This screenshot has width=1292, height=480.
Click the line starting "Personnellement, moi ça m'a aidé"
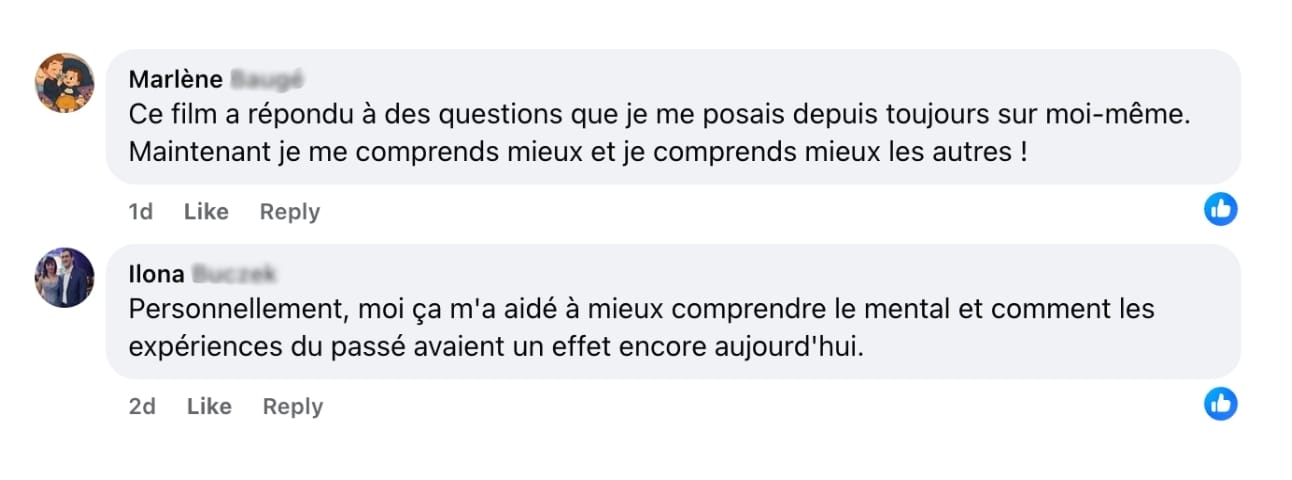pos(641,309)
